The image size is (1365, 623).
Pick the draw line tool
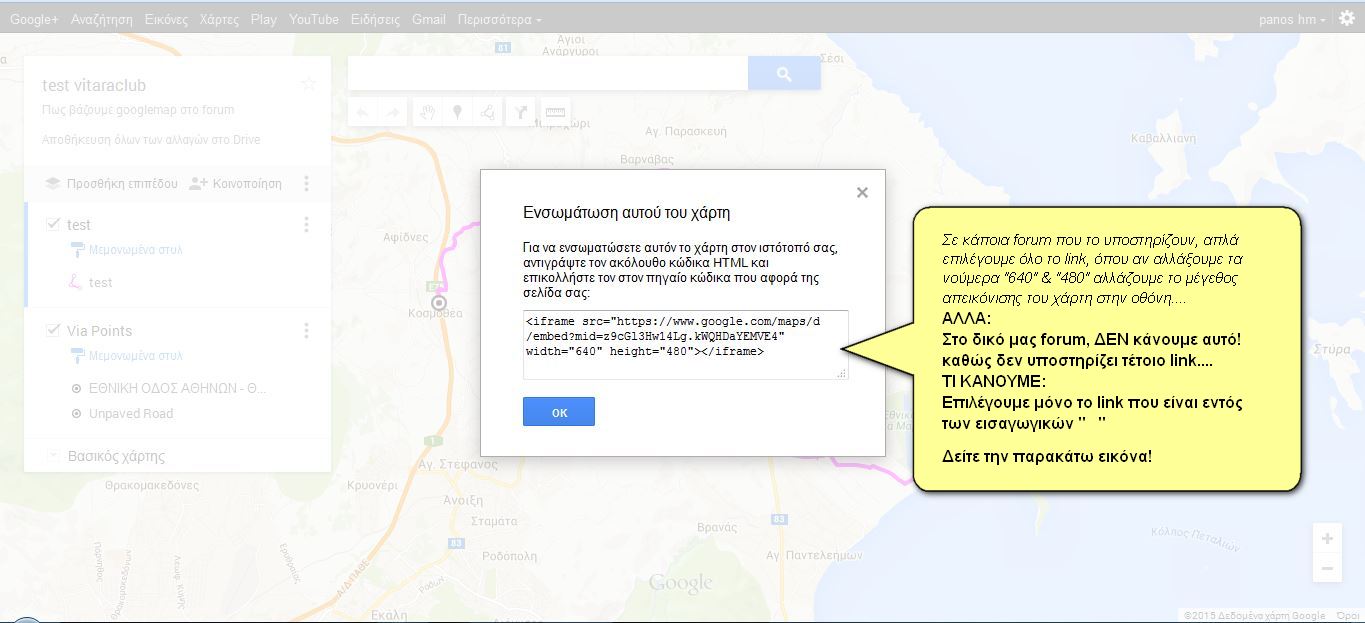point(488,112)
